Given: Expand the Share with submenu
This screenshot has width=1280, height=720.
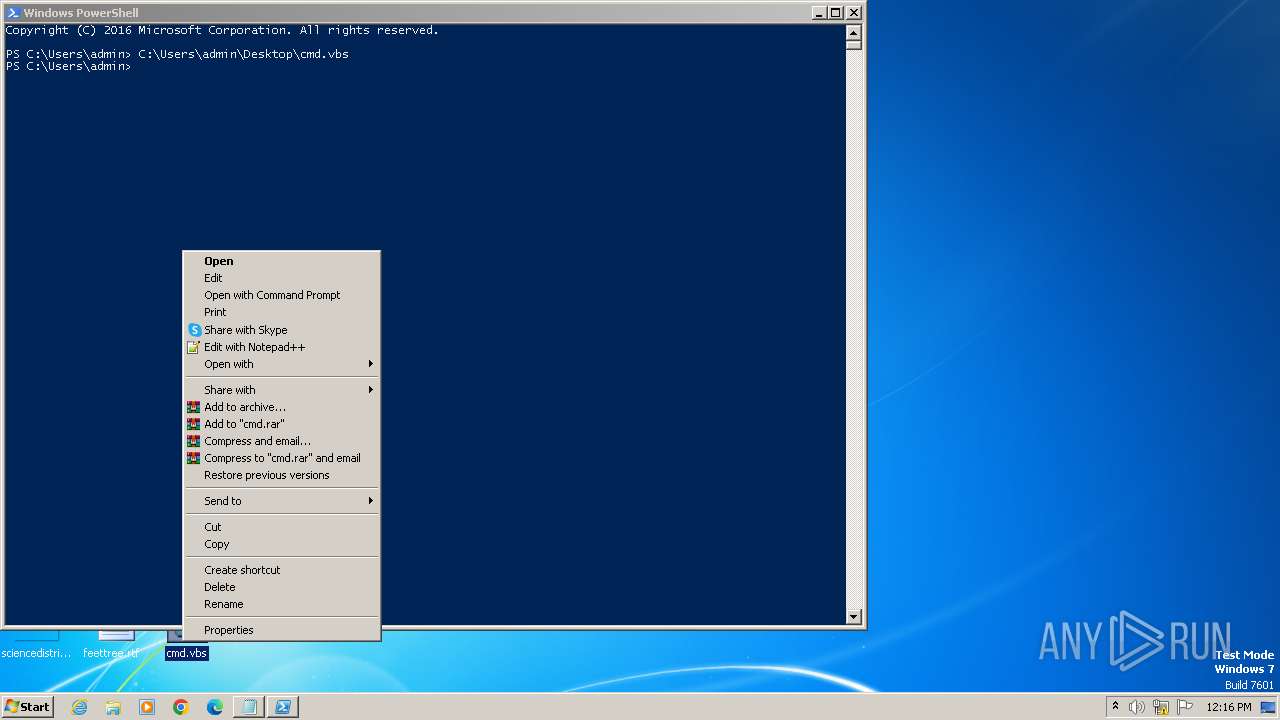Looking at the screenshot, I should pos(281,390).
